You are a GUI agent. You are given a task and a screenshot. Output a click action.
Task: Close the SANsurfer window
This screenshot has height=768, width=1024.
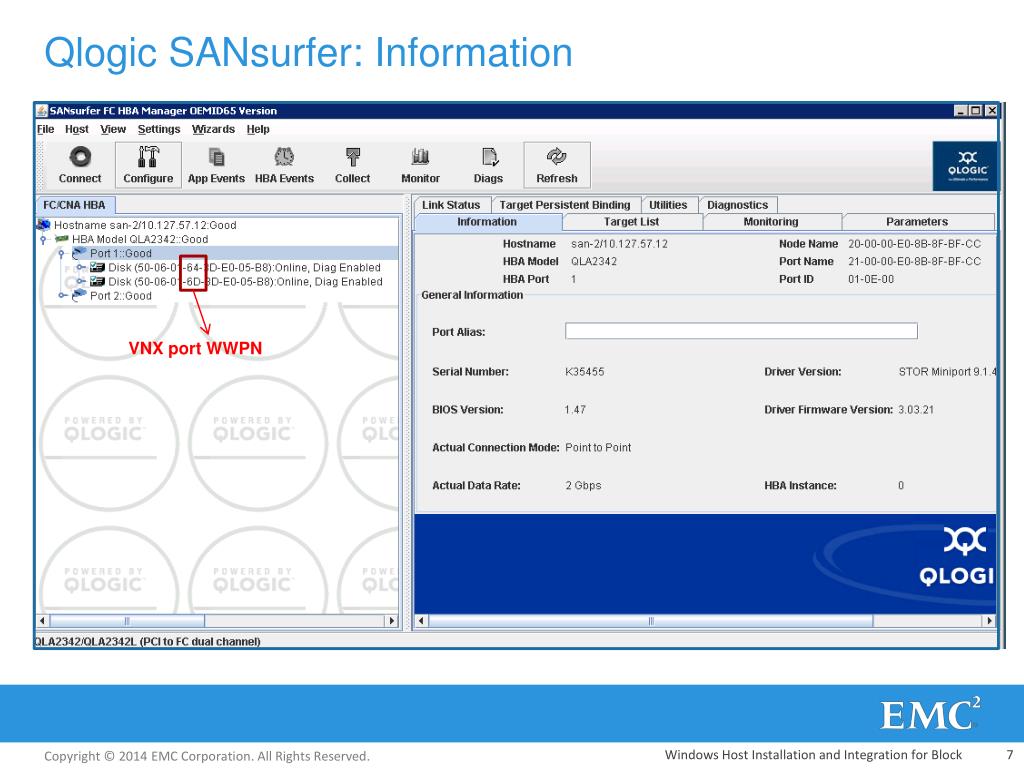(991, 110)
